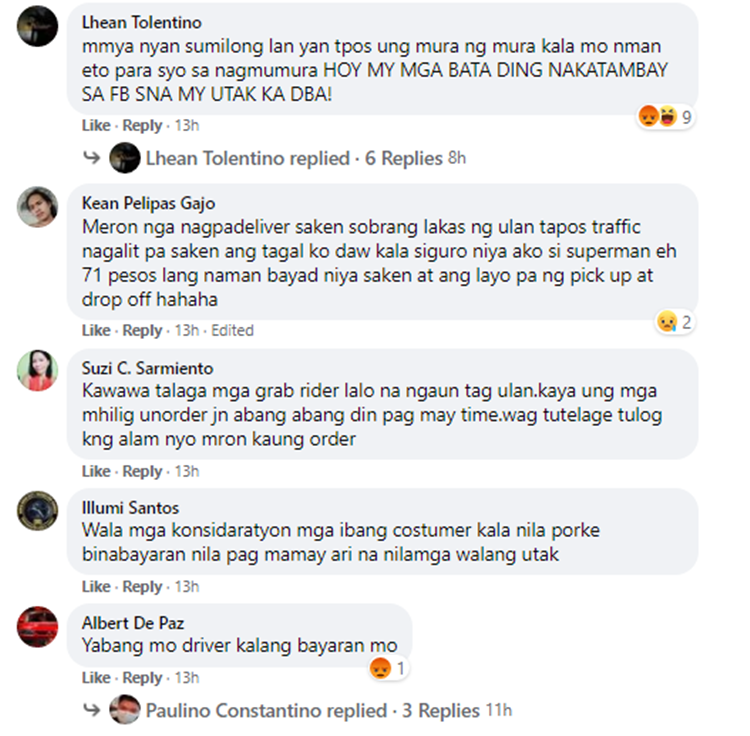View edit history via Edited label

[x=232, y=330]
